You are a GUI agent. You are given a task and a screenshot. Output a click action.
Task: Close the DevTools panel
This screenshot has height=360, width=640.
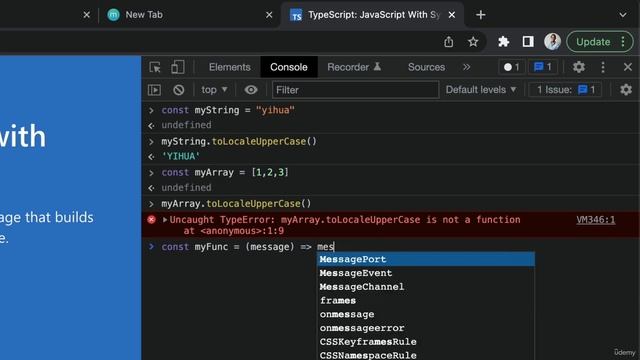pos(628,67)
